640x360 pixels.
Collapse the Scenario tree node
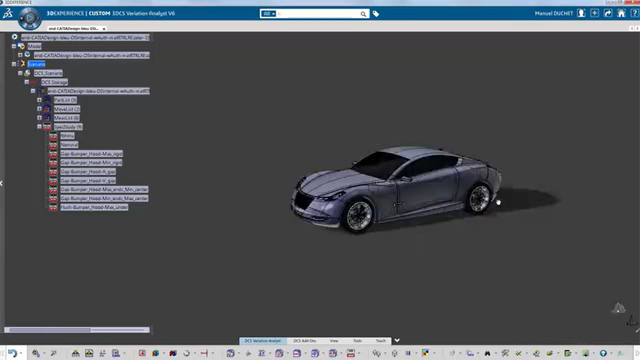tap(14, 64)
